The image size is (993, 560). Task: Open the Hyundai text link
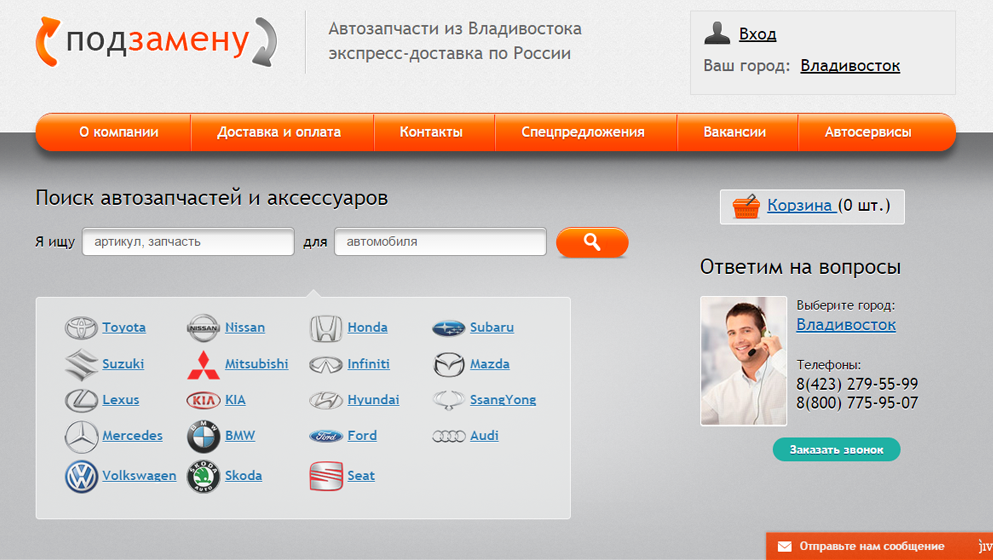coord(373,400)
